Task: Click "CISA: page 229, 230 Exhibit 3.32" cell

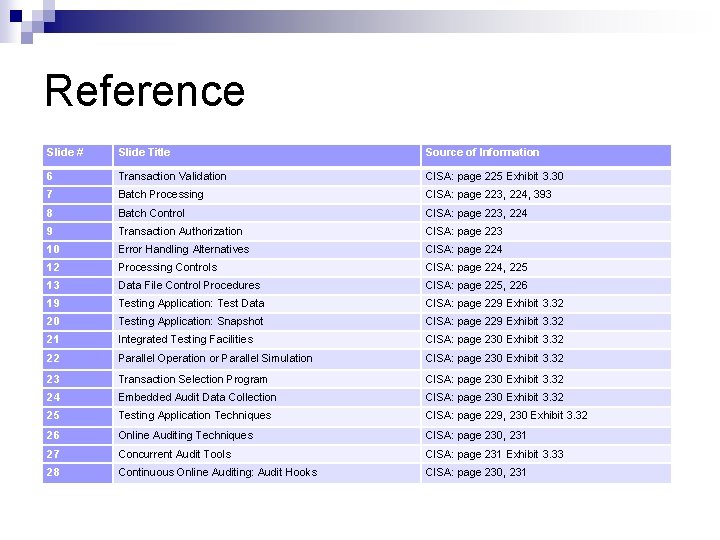Action: coord(546,416)
